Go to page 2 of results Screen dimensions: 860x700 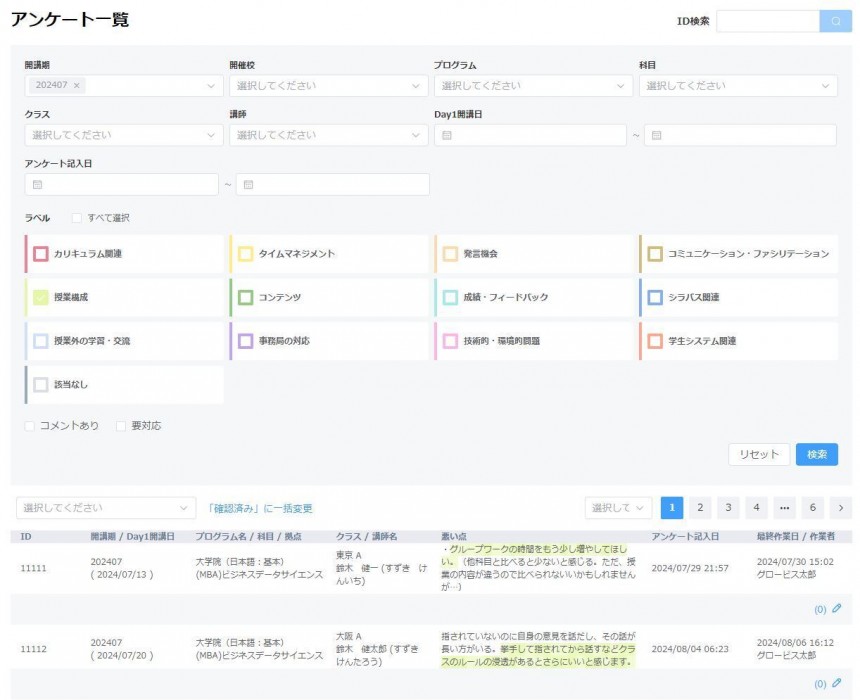(x=700, y=508)
